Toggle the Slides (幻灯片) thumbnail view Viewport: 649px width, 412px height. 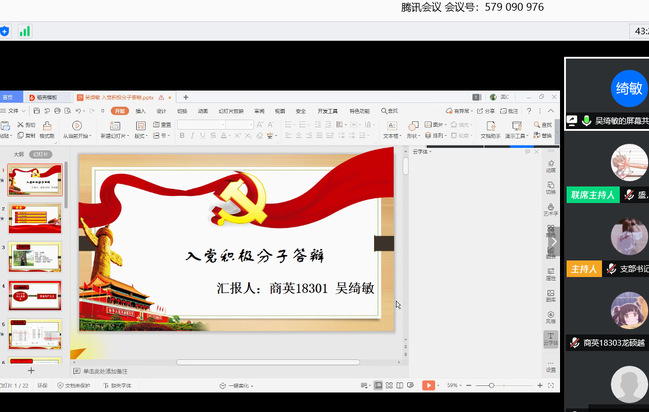tap(39, 155)
